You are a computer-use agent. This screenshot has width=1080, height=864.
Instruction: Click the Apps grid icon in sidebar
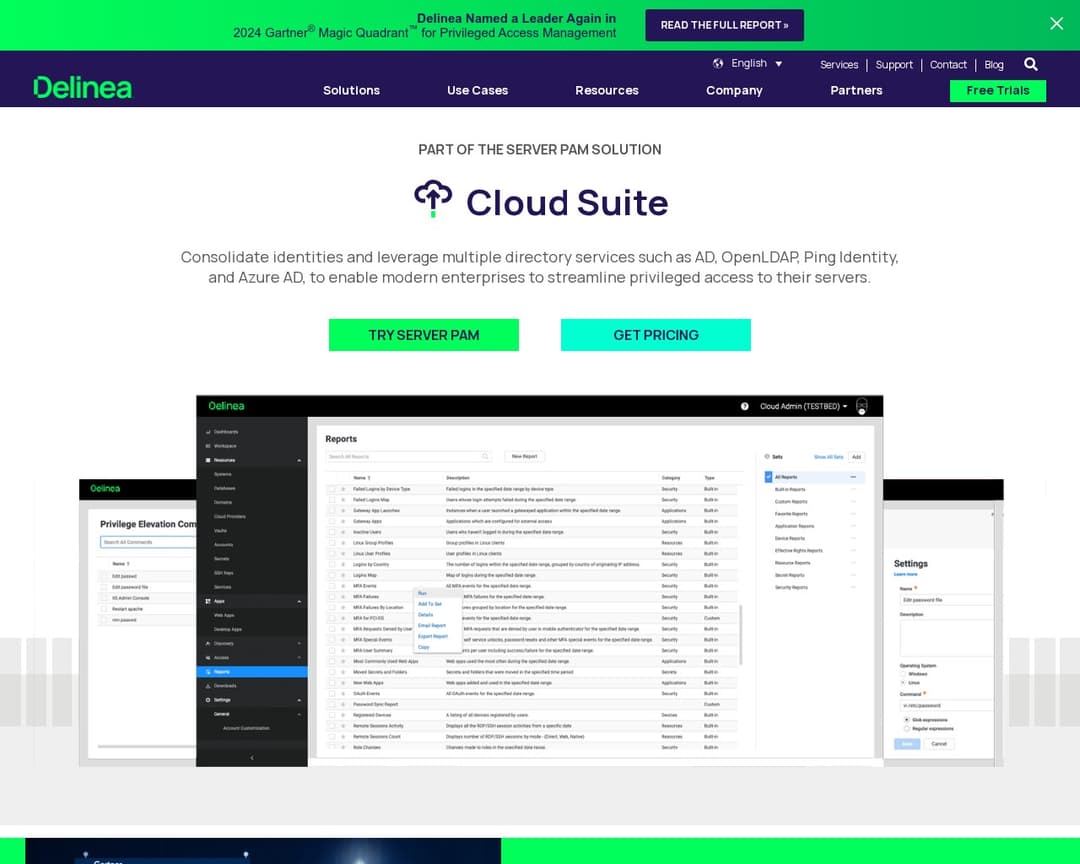tap(208, 601)
